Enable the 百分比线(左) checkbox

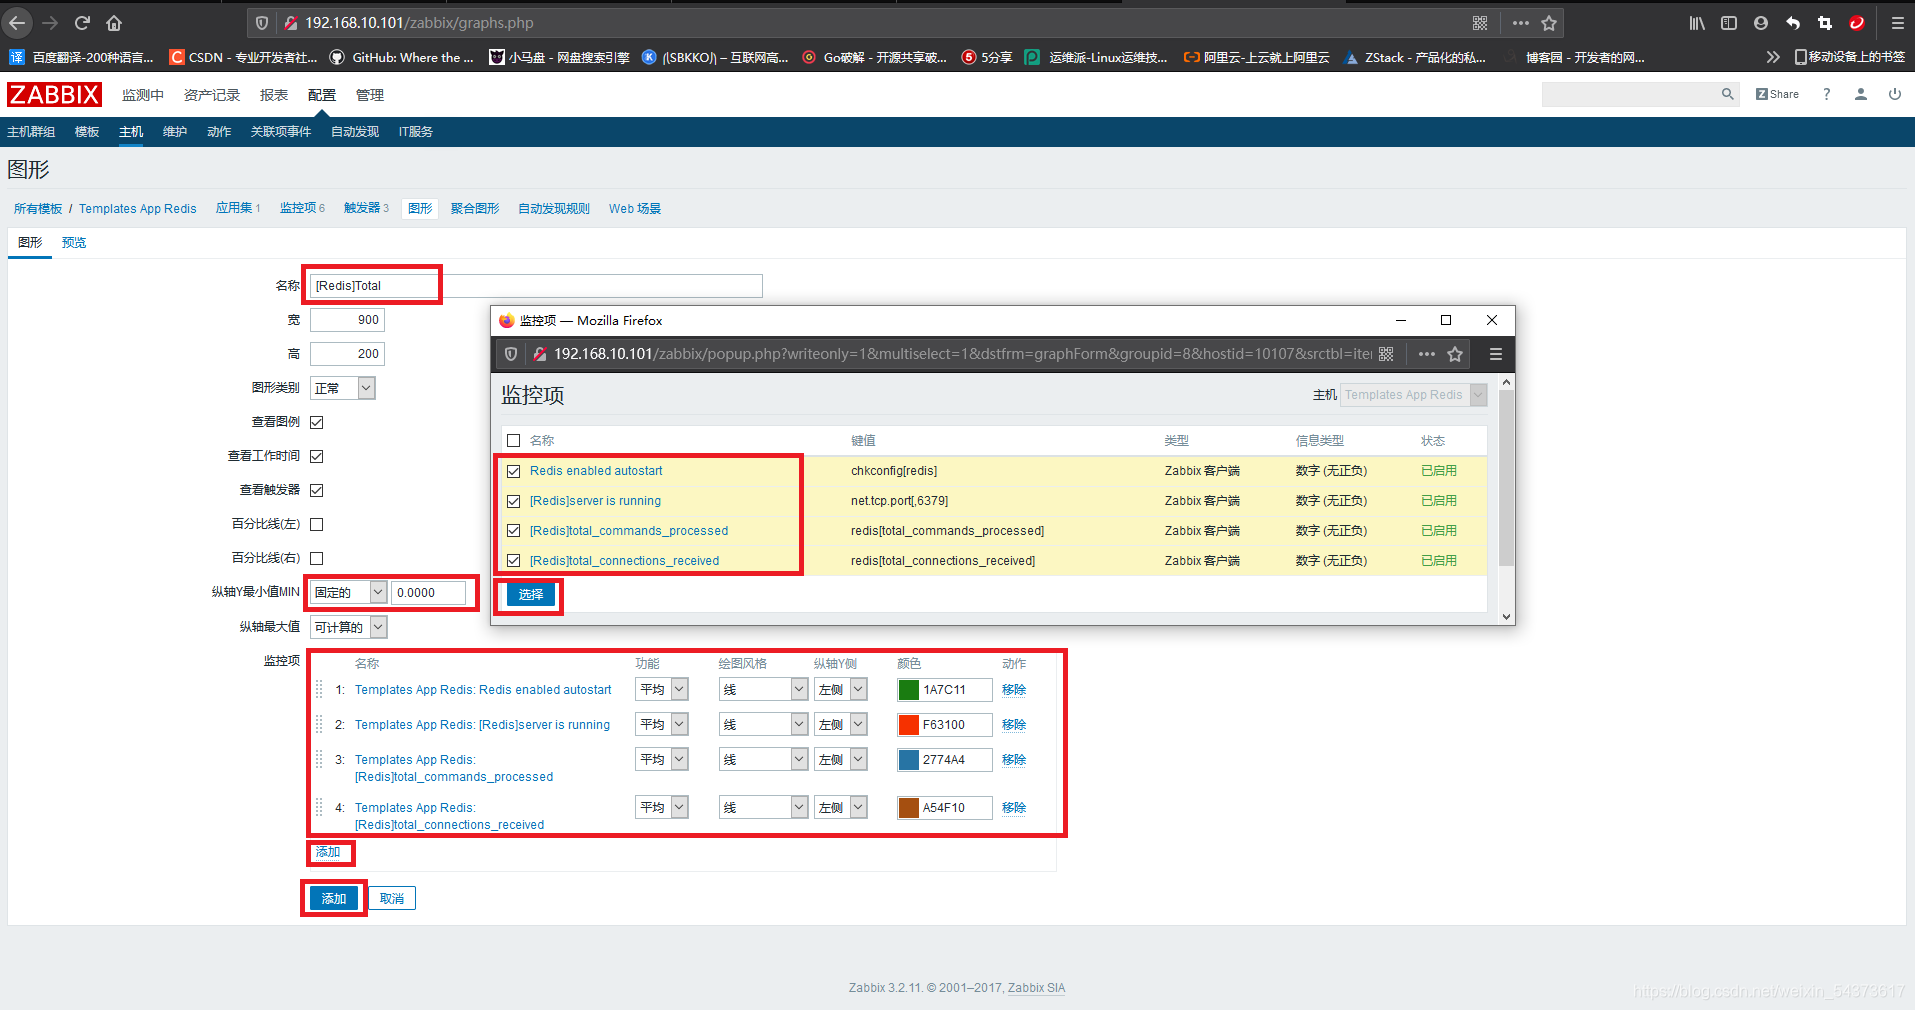317,524
